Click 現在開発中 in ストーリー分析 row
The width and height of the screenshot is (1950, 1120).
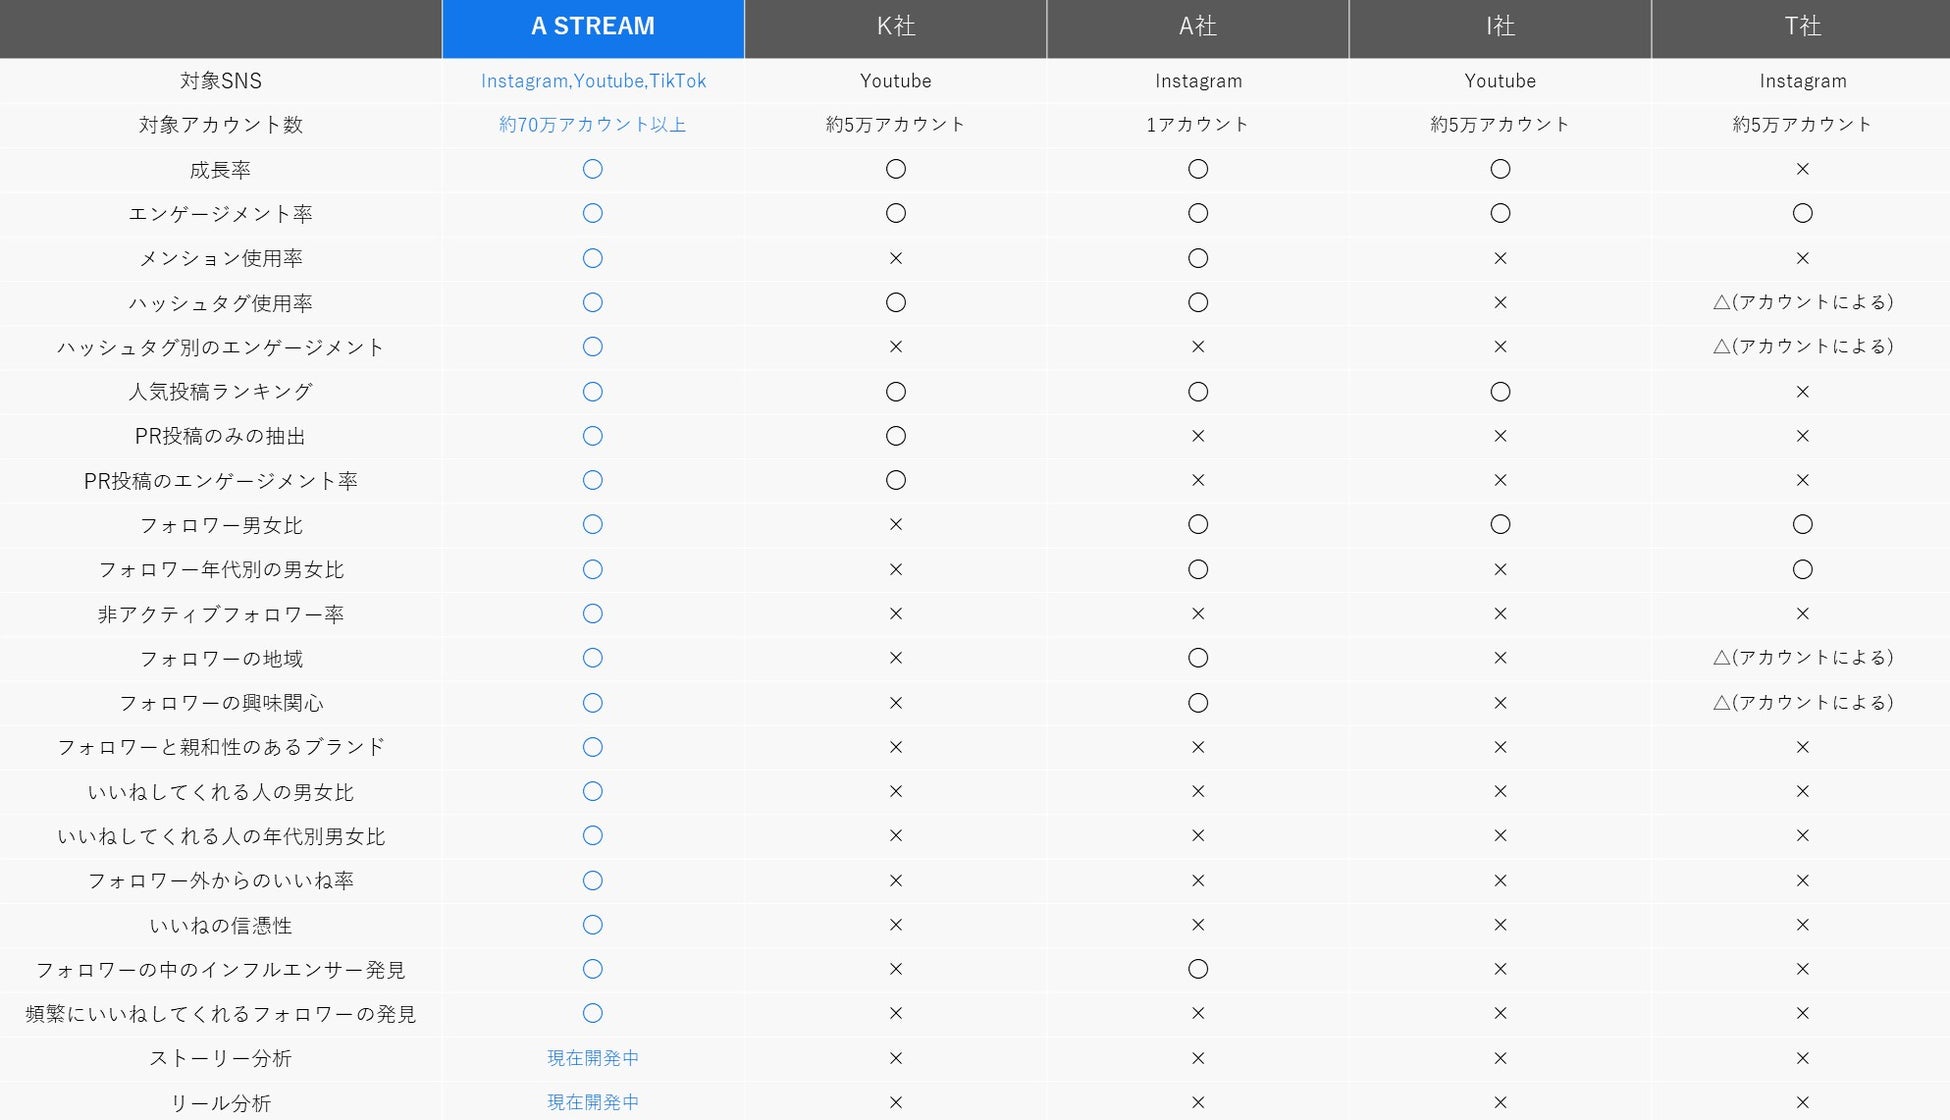tap(592, 1058)
